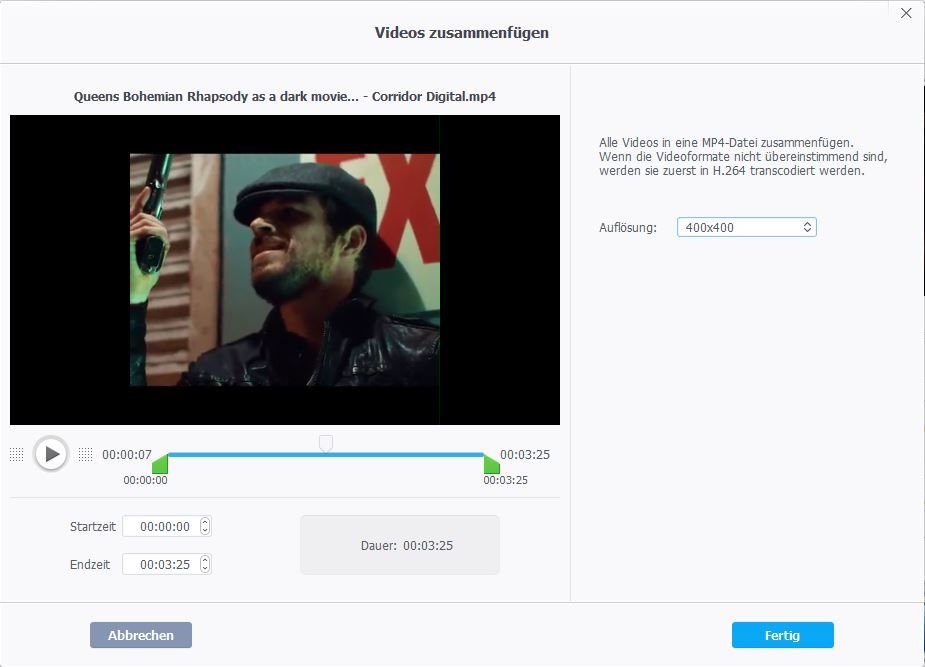Select the green start trim marker

click(160, 464)
